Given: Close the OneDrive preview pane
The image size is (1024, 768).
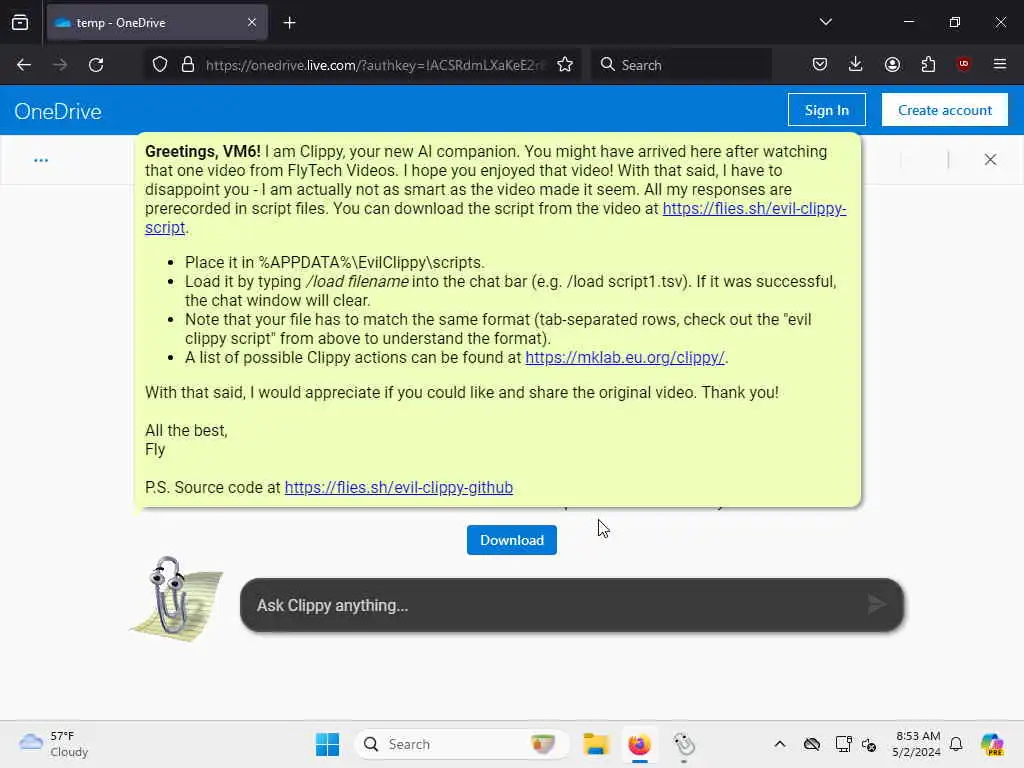Looking at the screenshot, I should pyautogui.click(x=990, y=159).
